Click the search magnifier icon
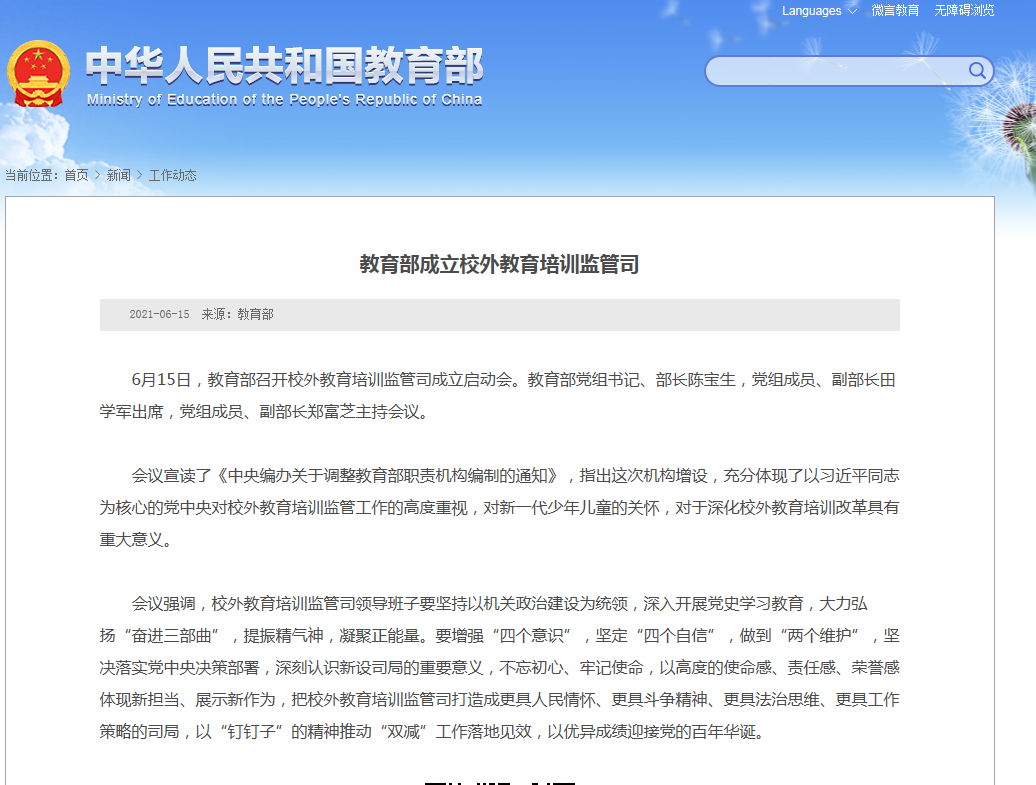The width and height of the screenshot is (1036, 785). pos(977,71)
